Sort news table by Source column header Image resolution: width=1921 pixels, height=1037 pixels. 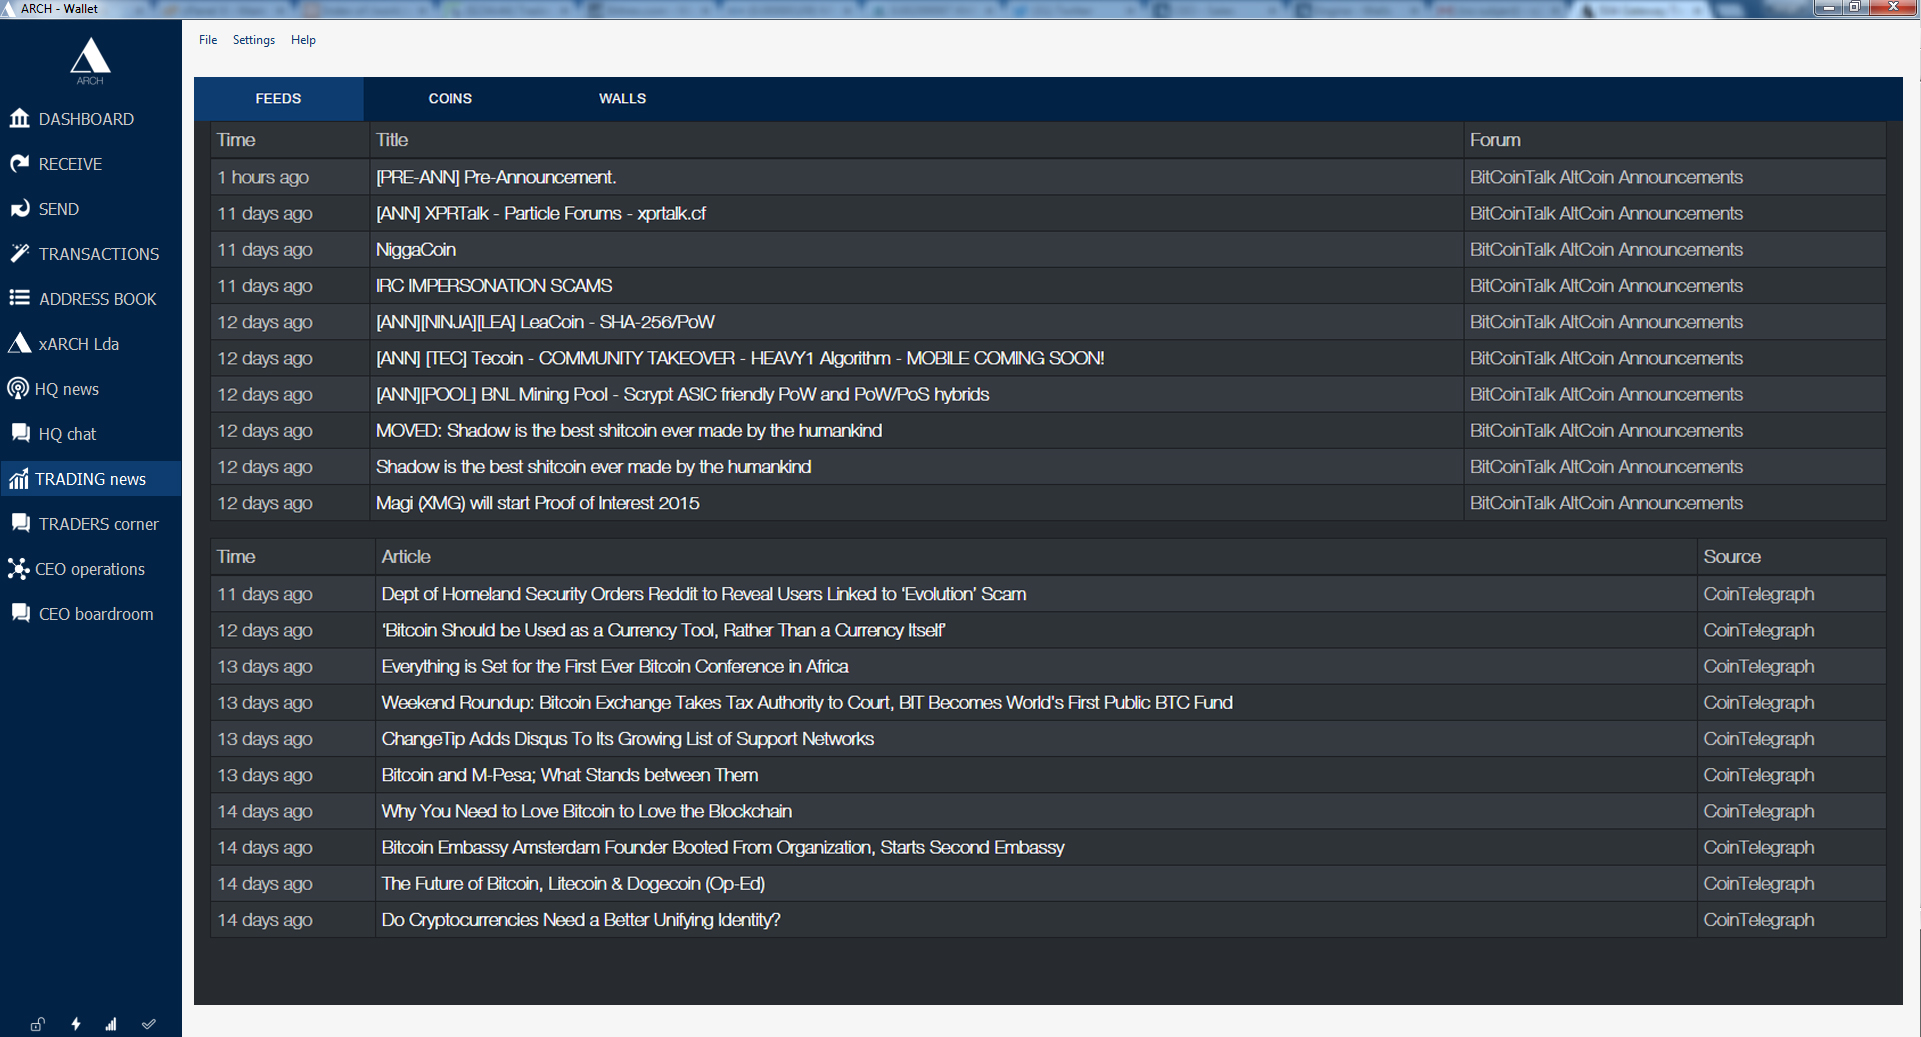pyautogui.click(x=1791, y=557)
